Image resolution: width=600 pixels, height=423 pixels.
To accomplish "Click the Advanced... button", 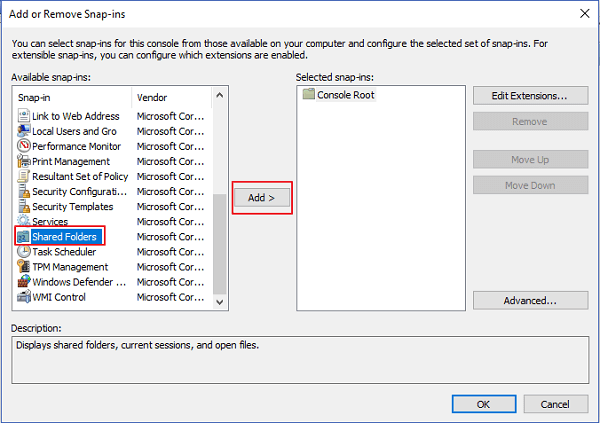I will (529, 300).
